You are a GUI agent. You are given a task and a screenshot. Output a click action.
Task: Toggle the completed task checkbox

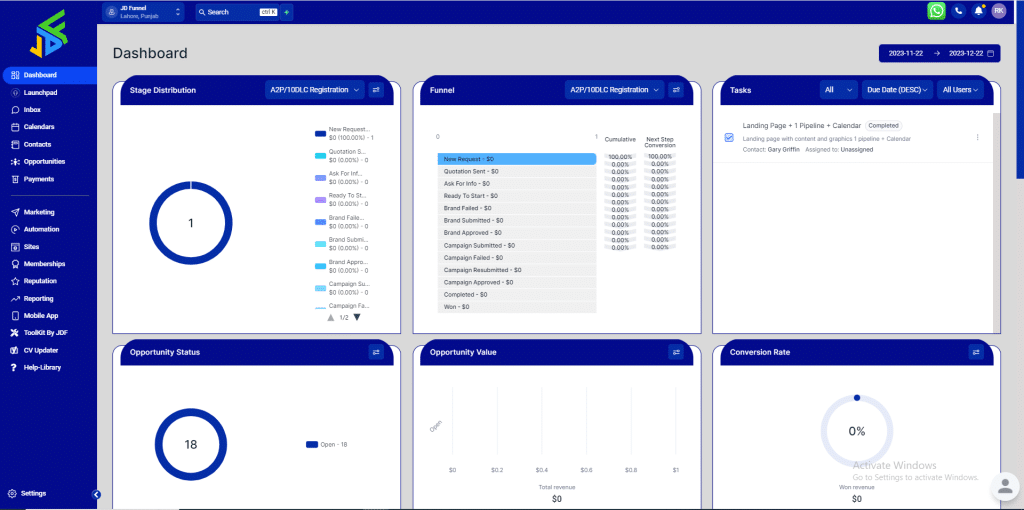tap(729, 138)
